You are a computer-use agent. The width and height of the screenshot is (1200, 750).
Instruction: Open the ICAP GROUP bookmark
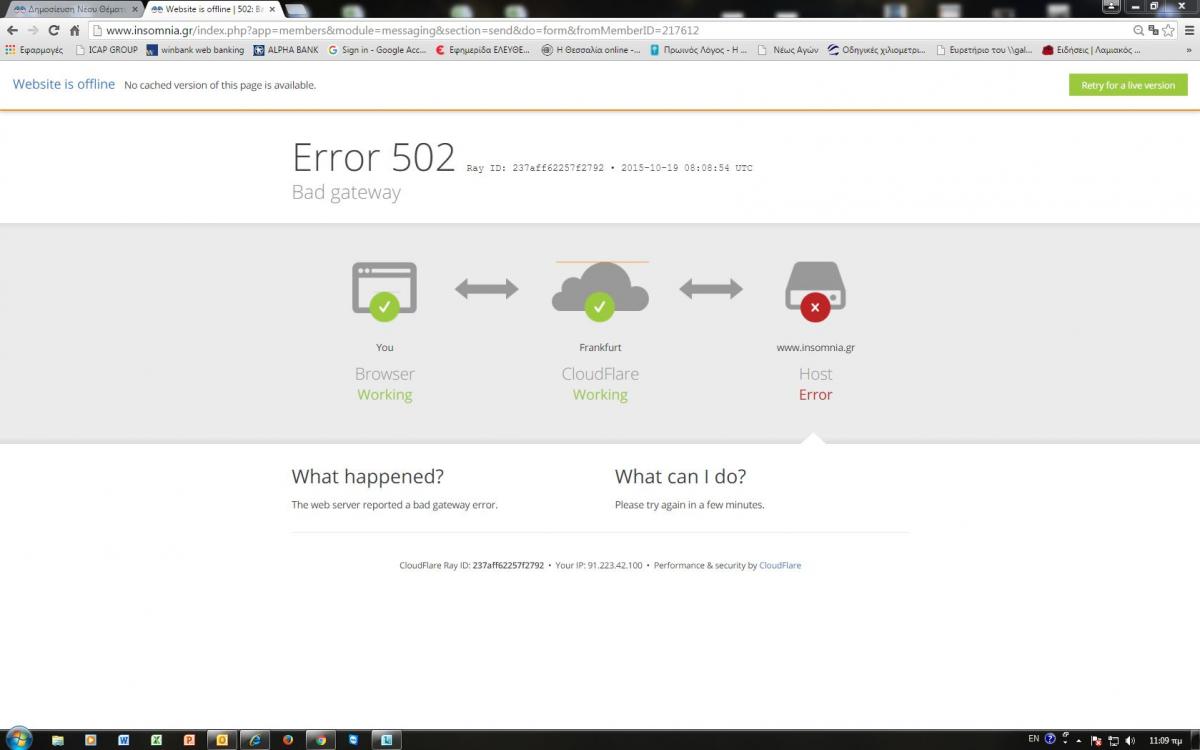[x=106, y=49]
